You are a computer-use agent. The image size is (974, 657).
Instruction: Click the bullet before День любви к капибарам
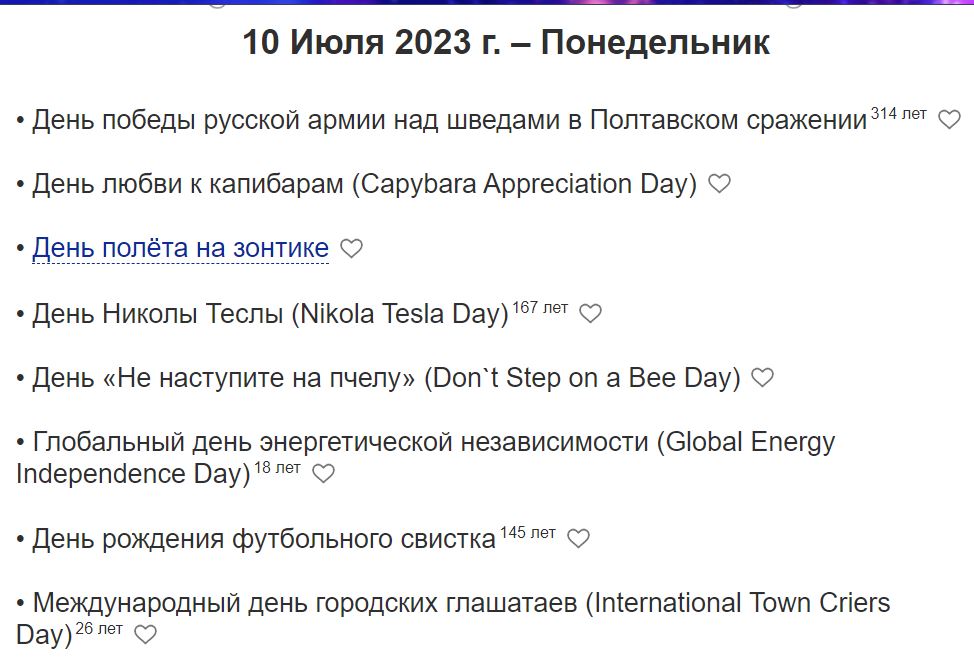tap(18, 183)
